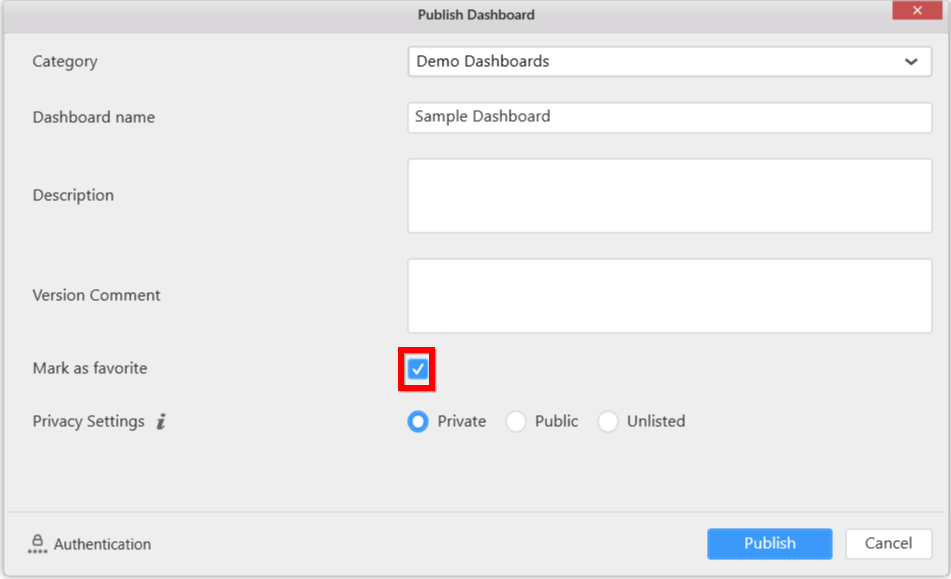Click the Publish Dashboard title bar
This screenshot has width=951, height=579.
(x=476, y=15)
